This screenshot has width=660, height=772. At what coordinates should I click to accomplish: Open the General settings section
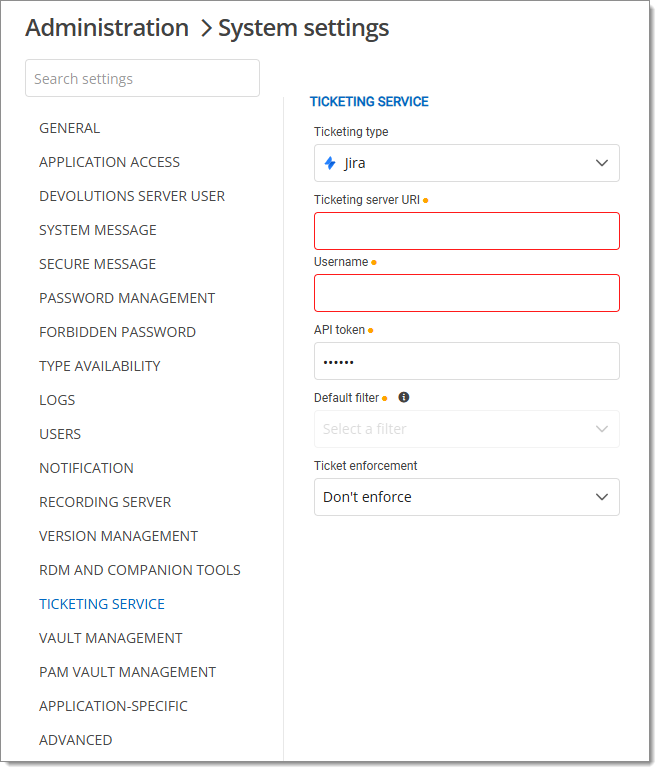click(x=69, y=128)
